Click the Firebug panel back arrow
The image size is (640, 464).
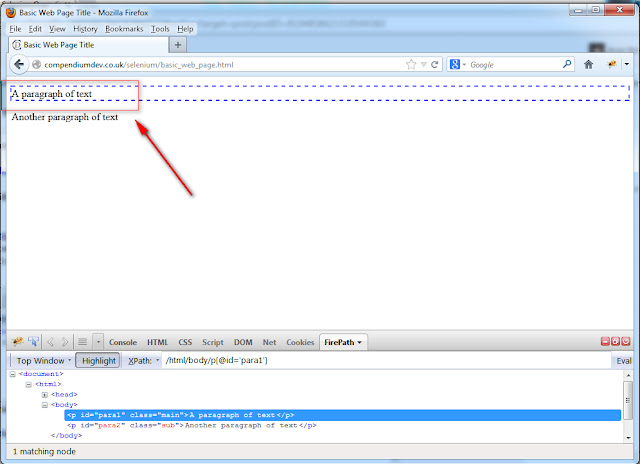pyautogui.click(x=51, y=342)
